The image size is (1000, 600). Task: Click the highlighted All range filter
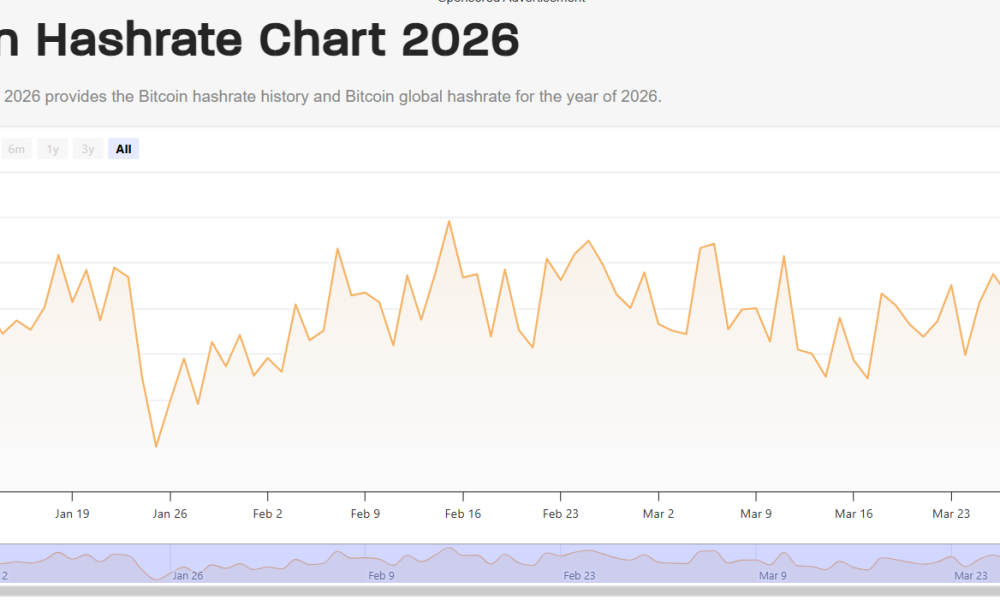coord(123,148)
